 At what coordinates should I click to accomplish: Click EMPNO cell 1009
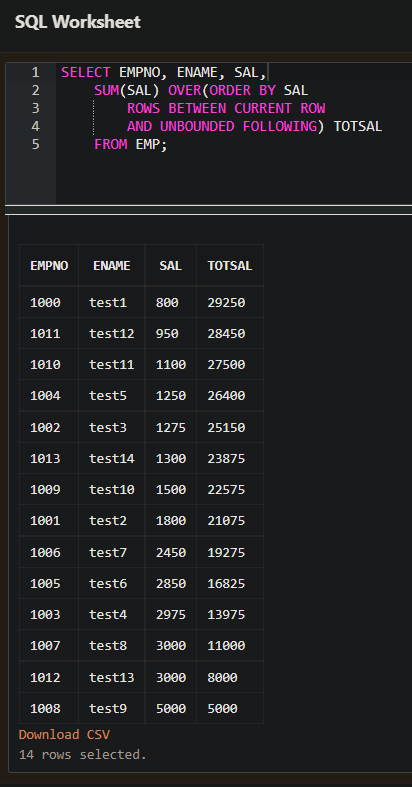[49, 489]
